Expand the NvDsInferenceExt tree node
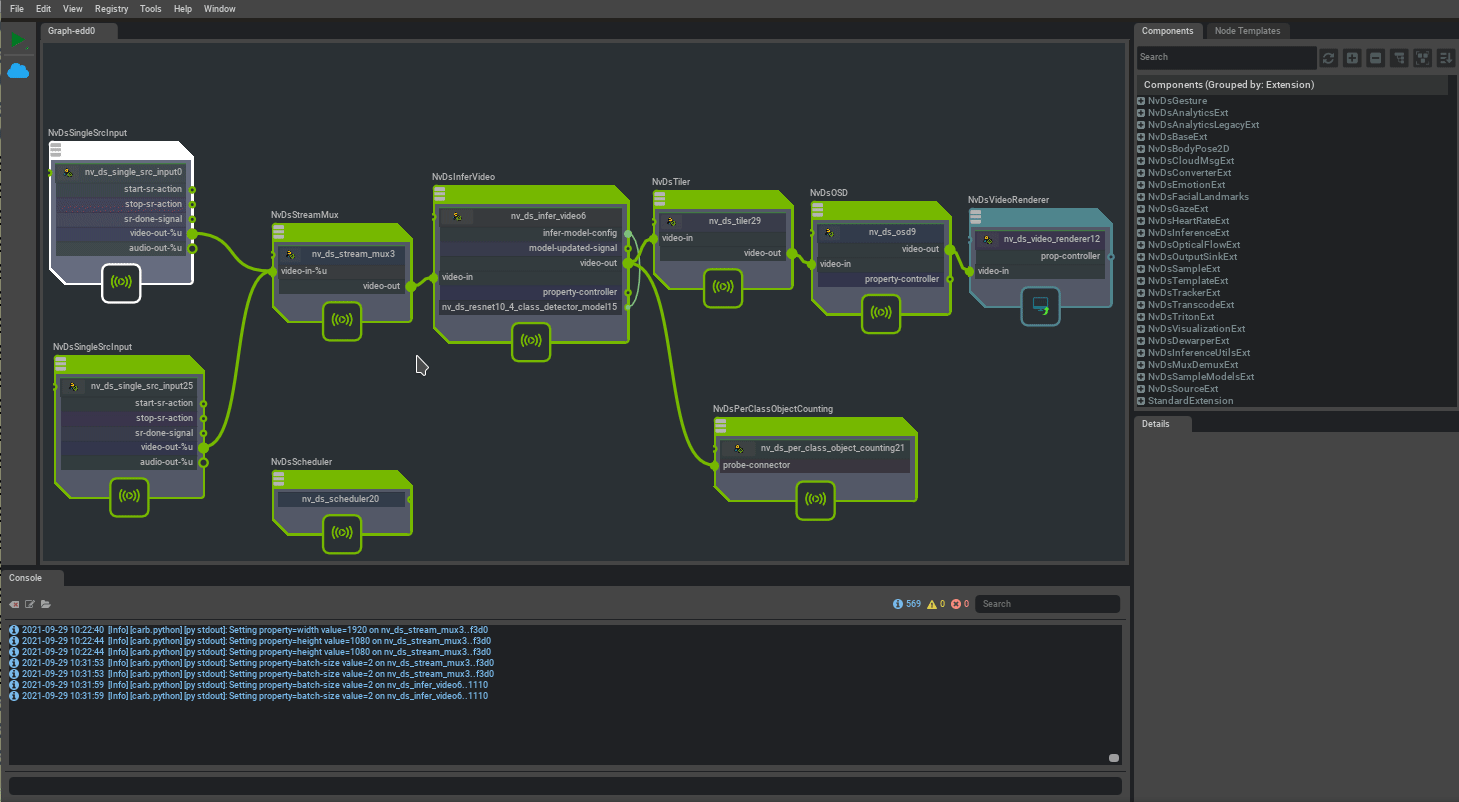This screenshot has height=802, width=1459. pos(1141,233)
